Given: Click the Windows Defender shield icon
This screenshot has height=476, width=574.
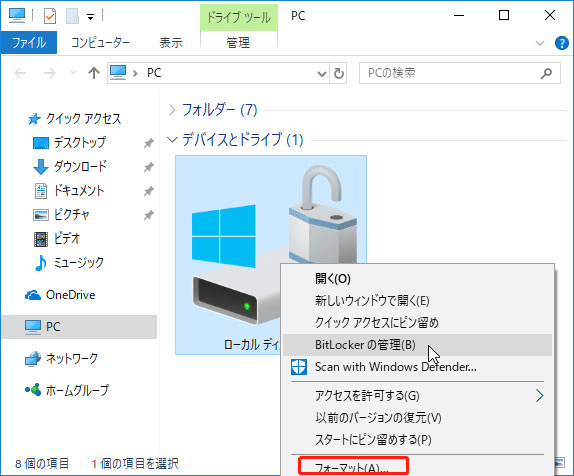Looking at the screenshot, I should pyautogui.click(x=299, y=367).
